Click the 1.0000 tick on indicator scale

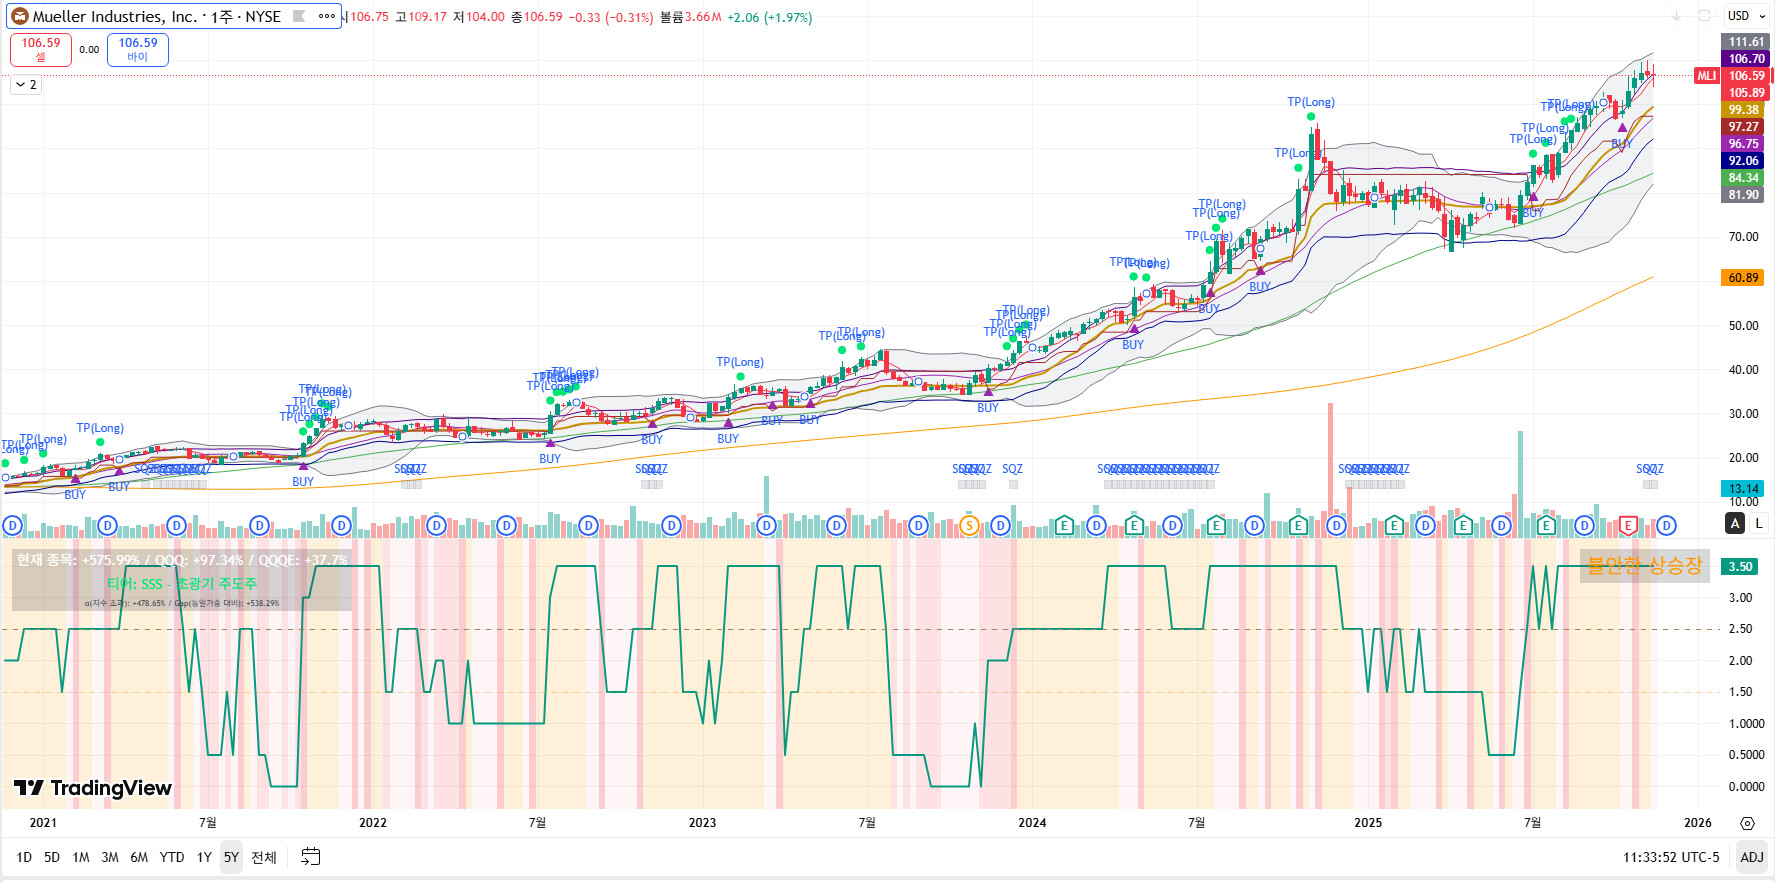point(1747,724)
